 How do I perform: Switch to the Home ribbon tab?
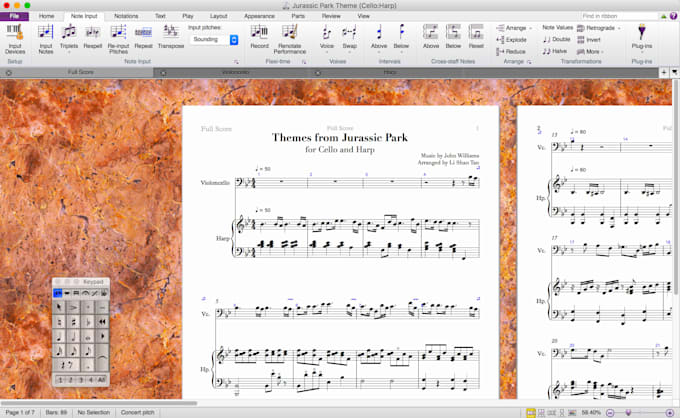(46, 16)
